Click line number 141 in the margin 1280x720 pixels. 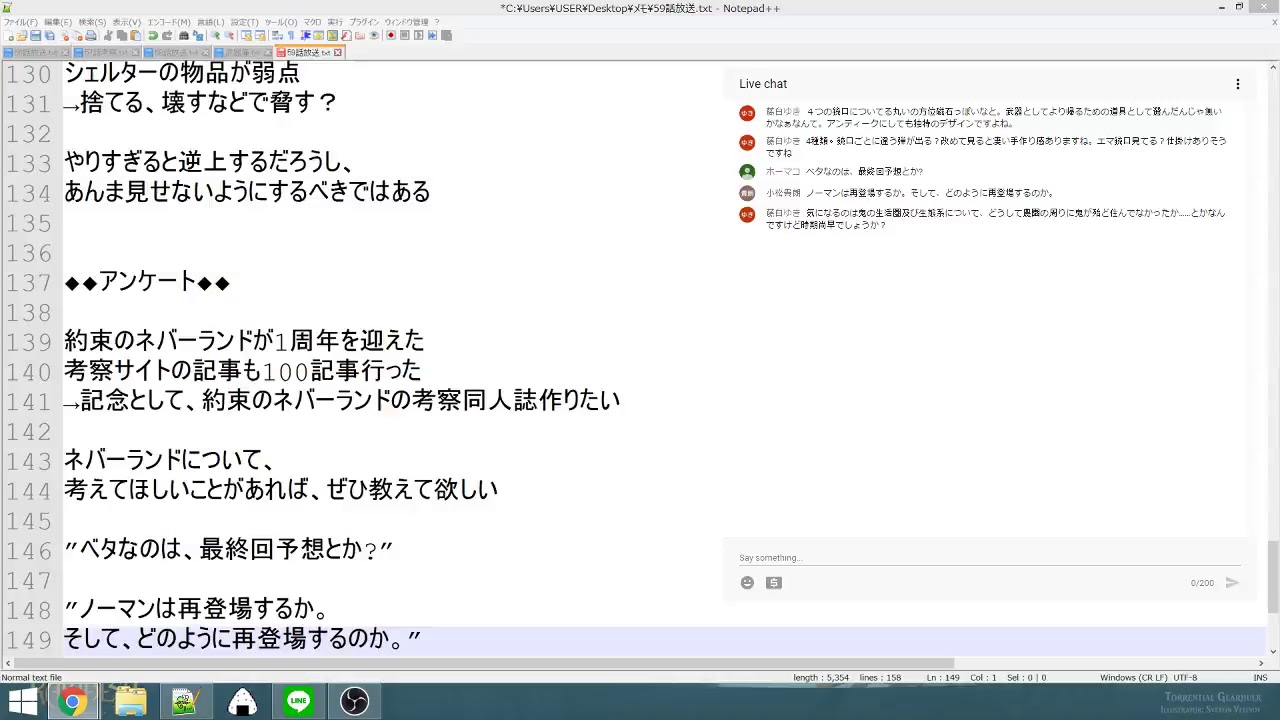tap(29, 402)
